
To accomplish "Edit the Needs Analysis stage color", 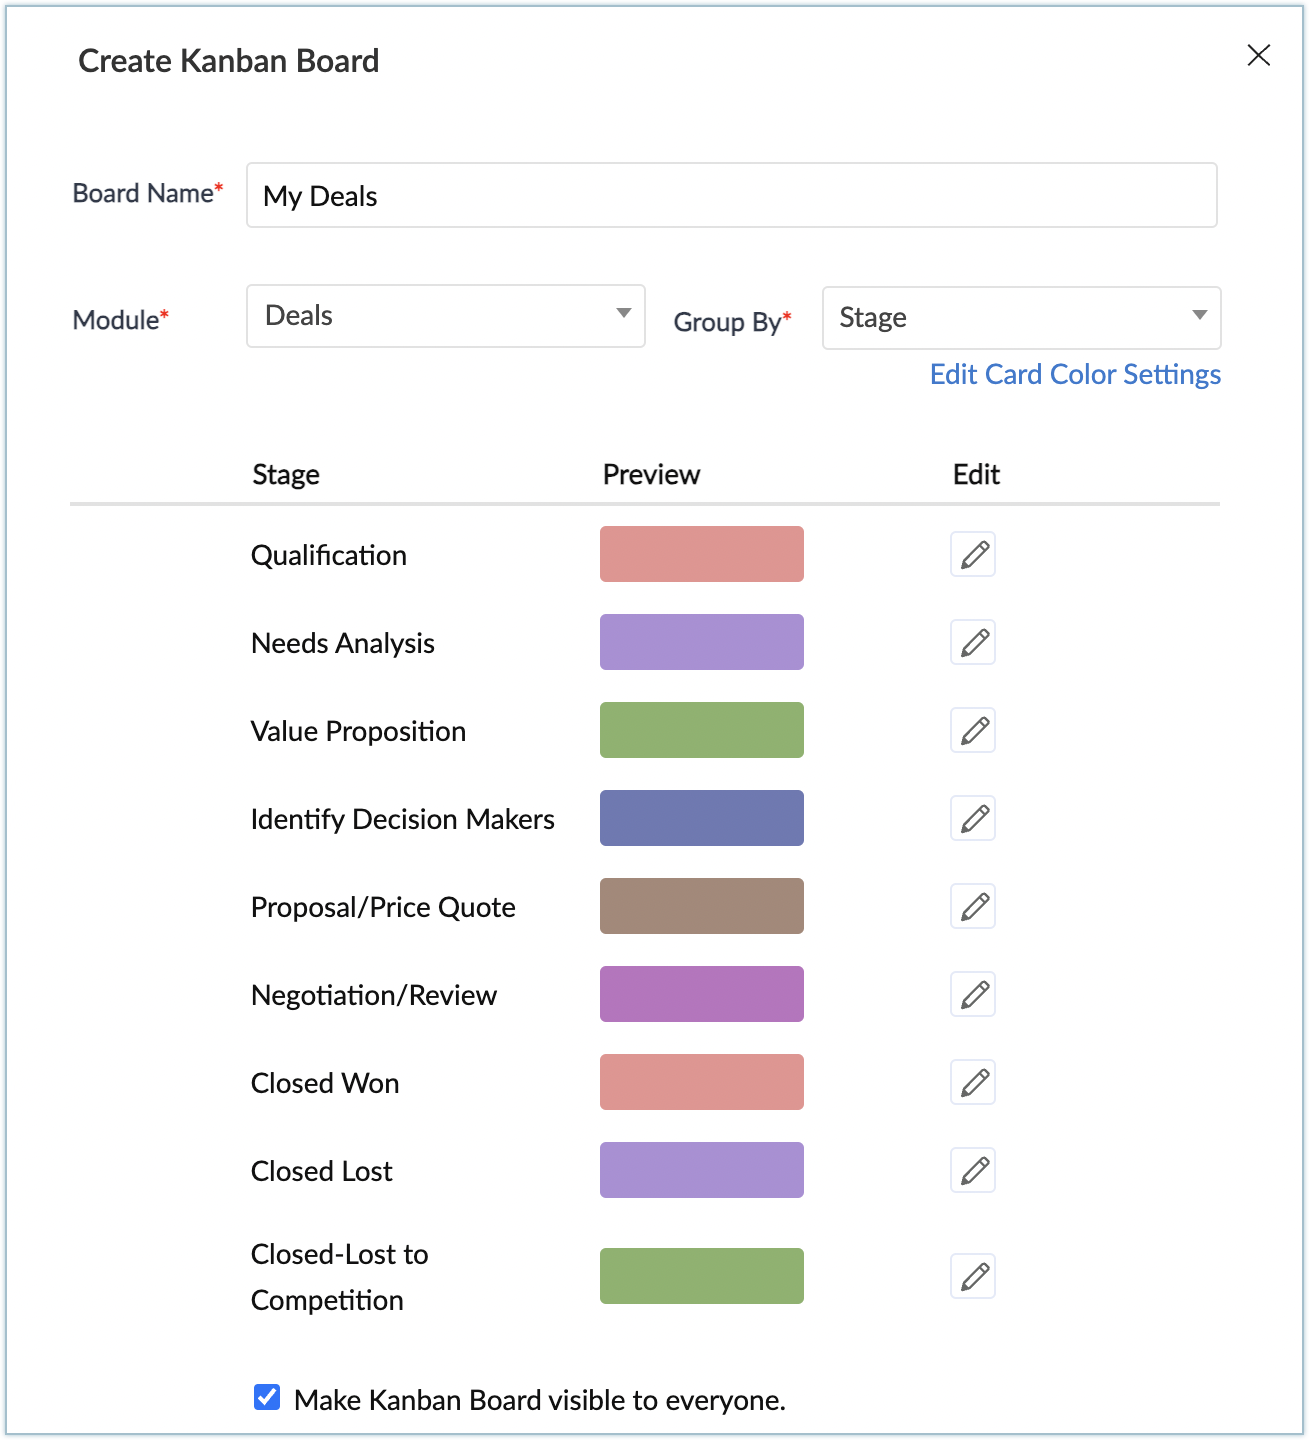I will 973,642.
